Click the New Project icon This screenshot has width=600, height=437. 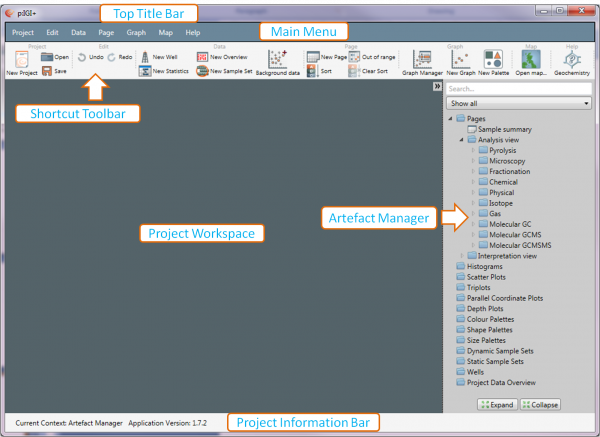point(22,61)
